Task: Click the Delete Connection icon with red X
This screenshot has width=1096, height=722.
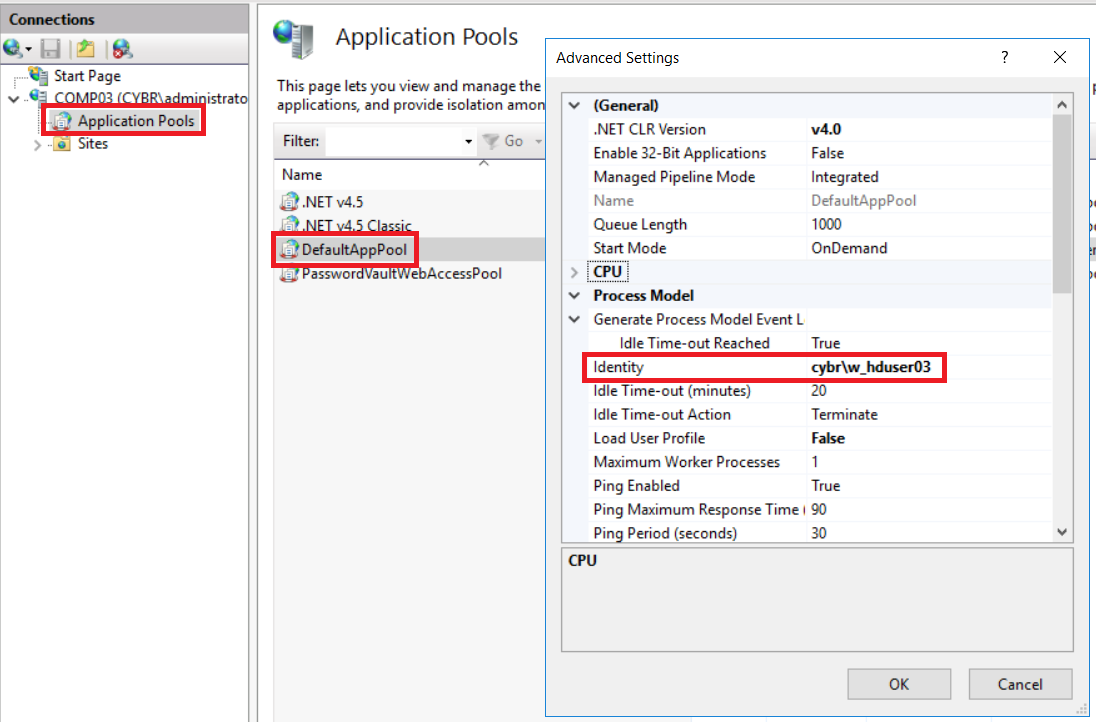Action: [122, 48]
